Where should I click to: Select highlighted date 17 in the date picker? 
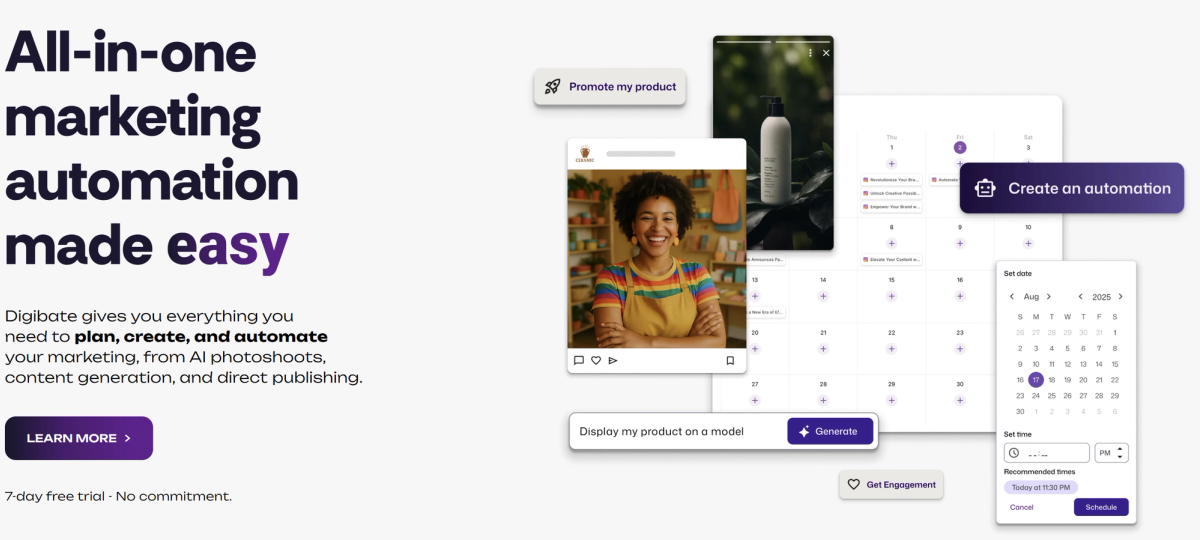point(1036,380)
